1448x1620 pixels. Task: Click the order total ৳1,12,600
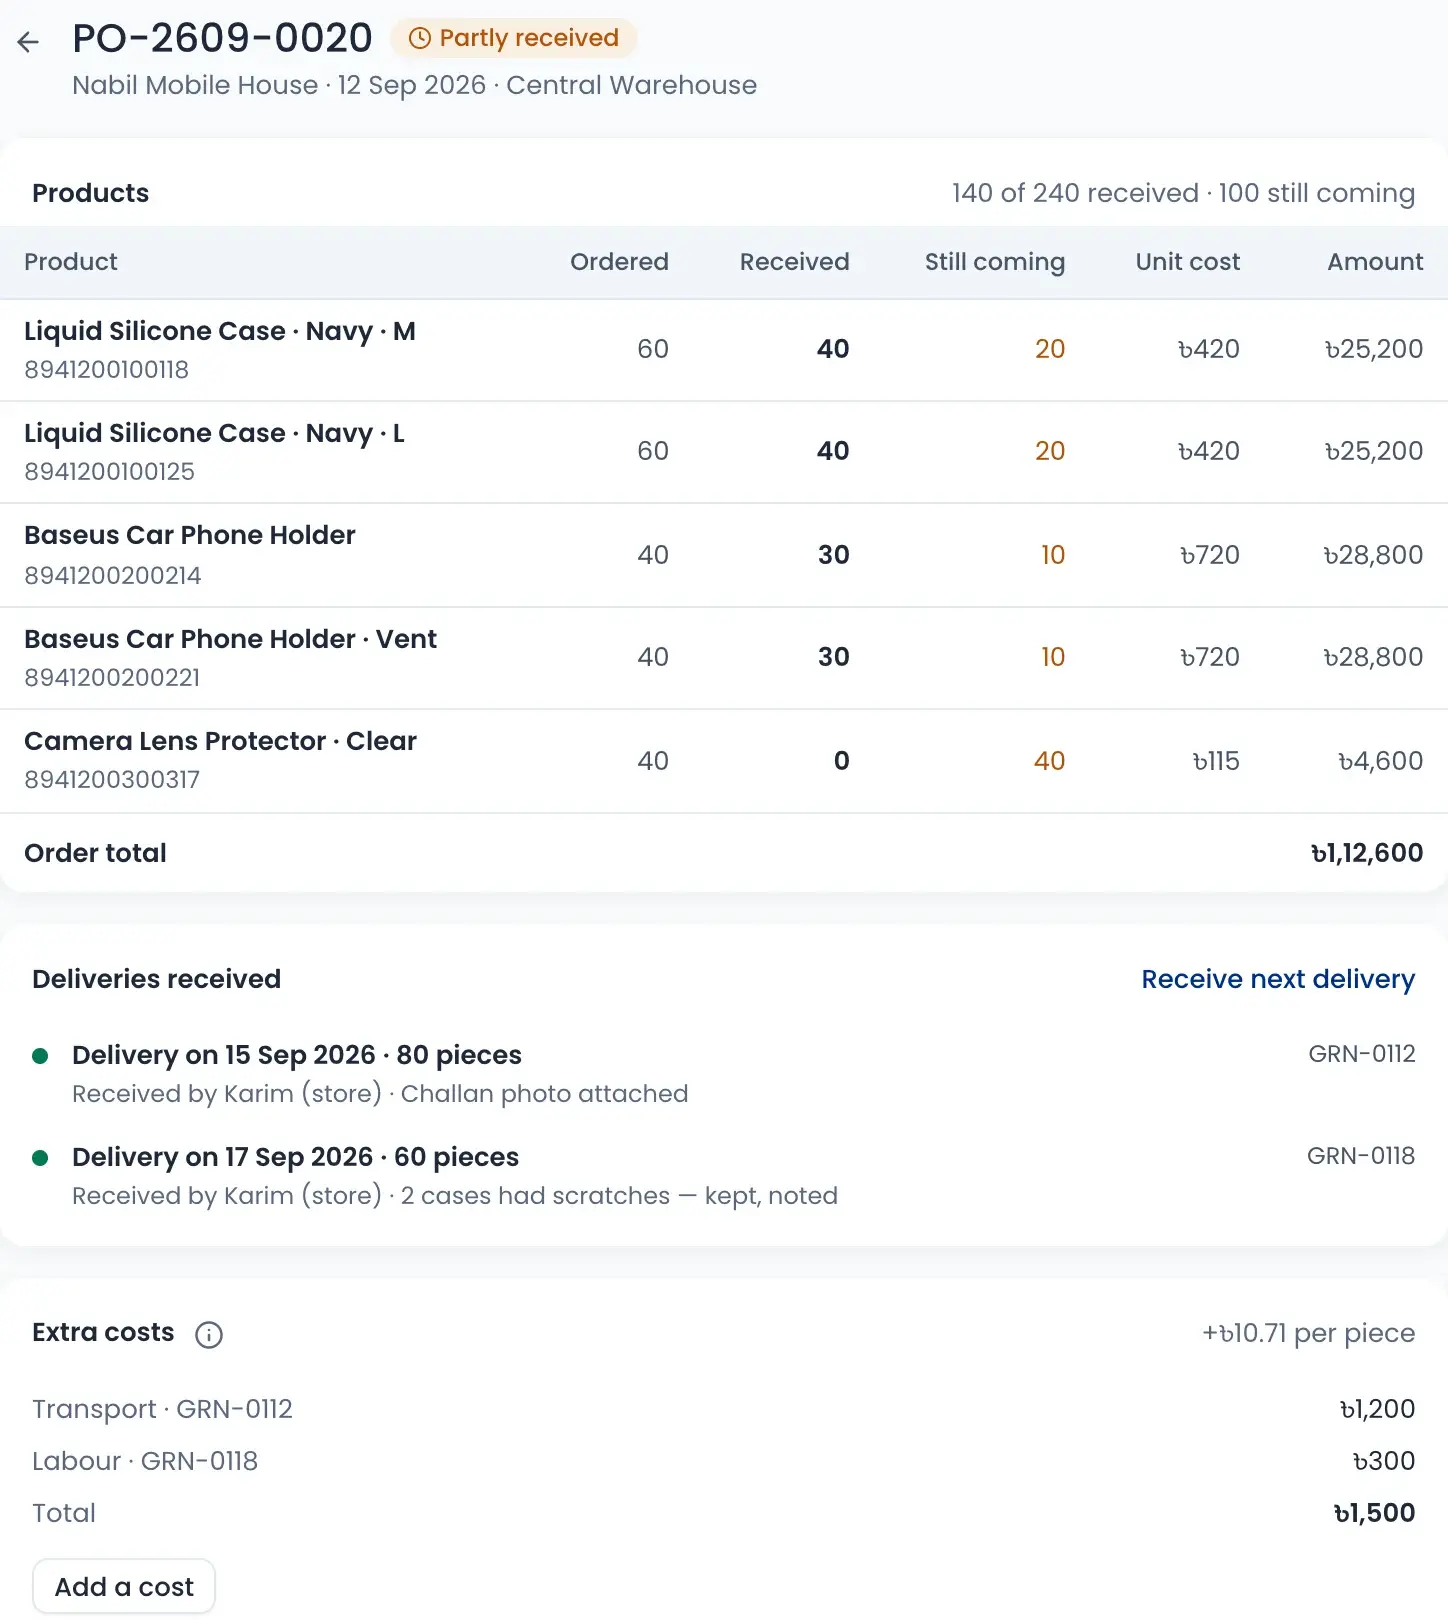tap(1367, 853)
